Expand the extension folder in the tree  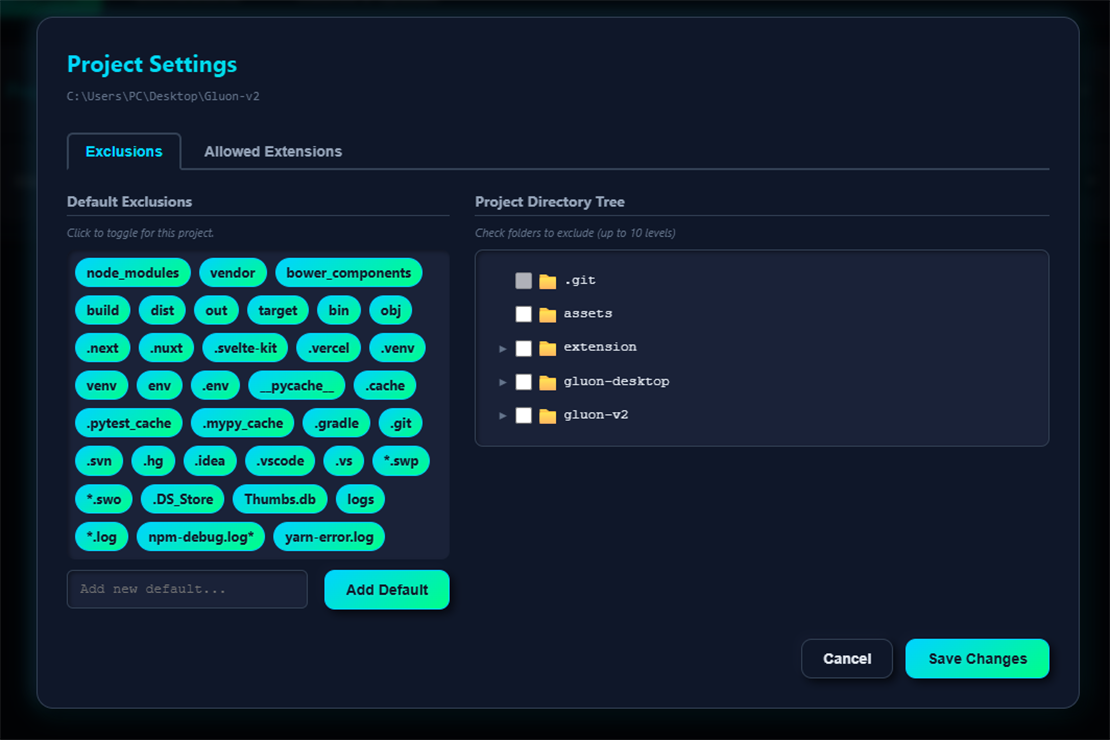503,347
